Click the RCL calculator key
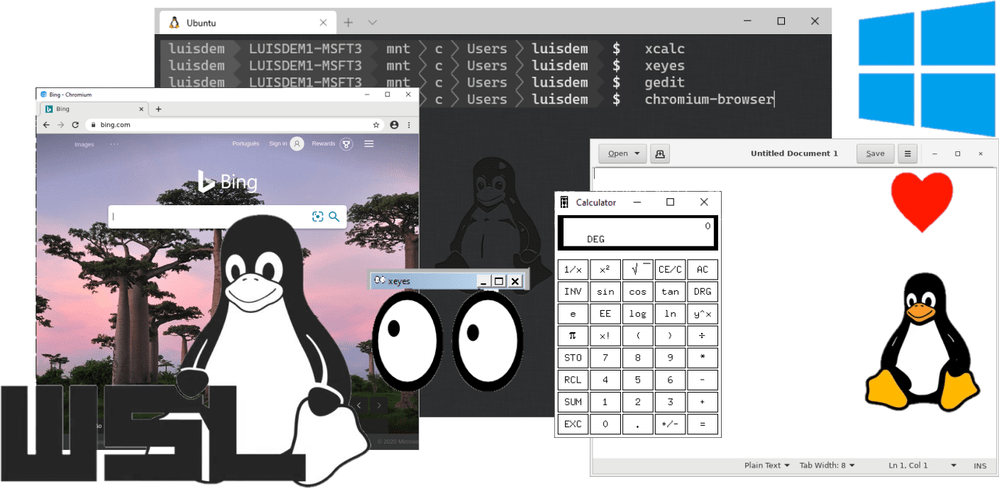 [573, 380]
